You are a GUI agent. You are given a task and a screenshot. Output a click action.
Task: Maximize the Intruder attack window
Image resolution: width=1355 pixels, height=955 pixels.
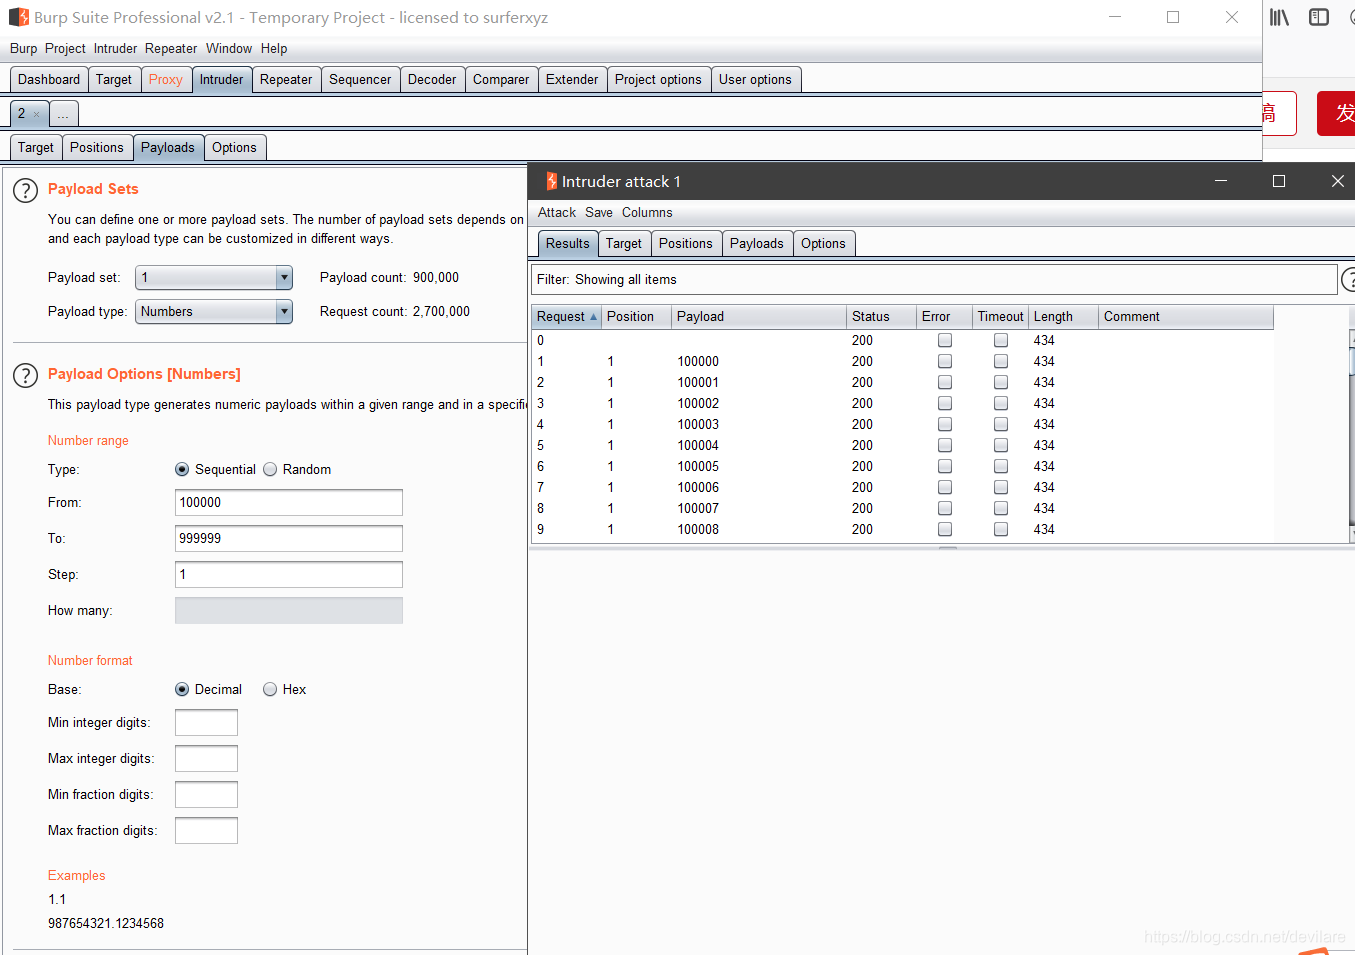click(x=1278, y=181)
